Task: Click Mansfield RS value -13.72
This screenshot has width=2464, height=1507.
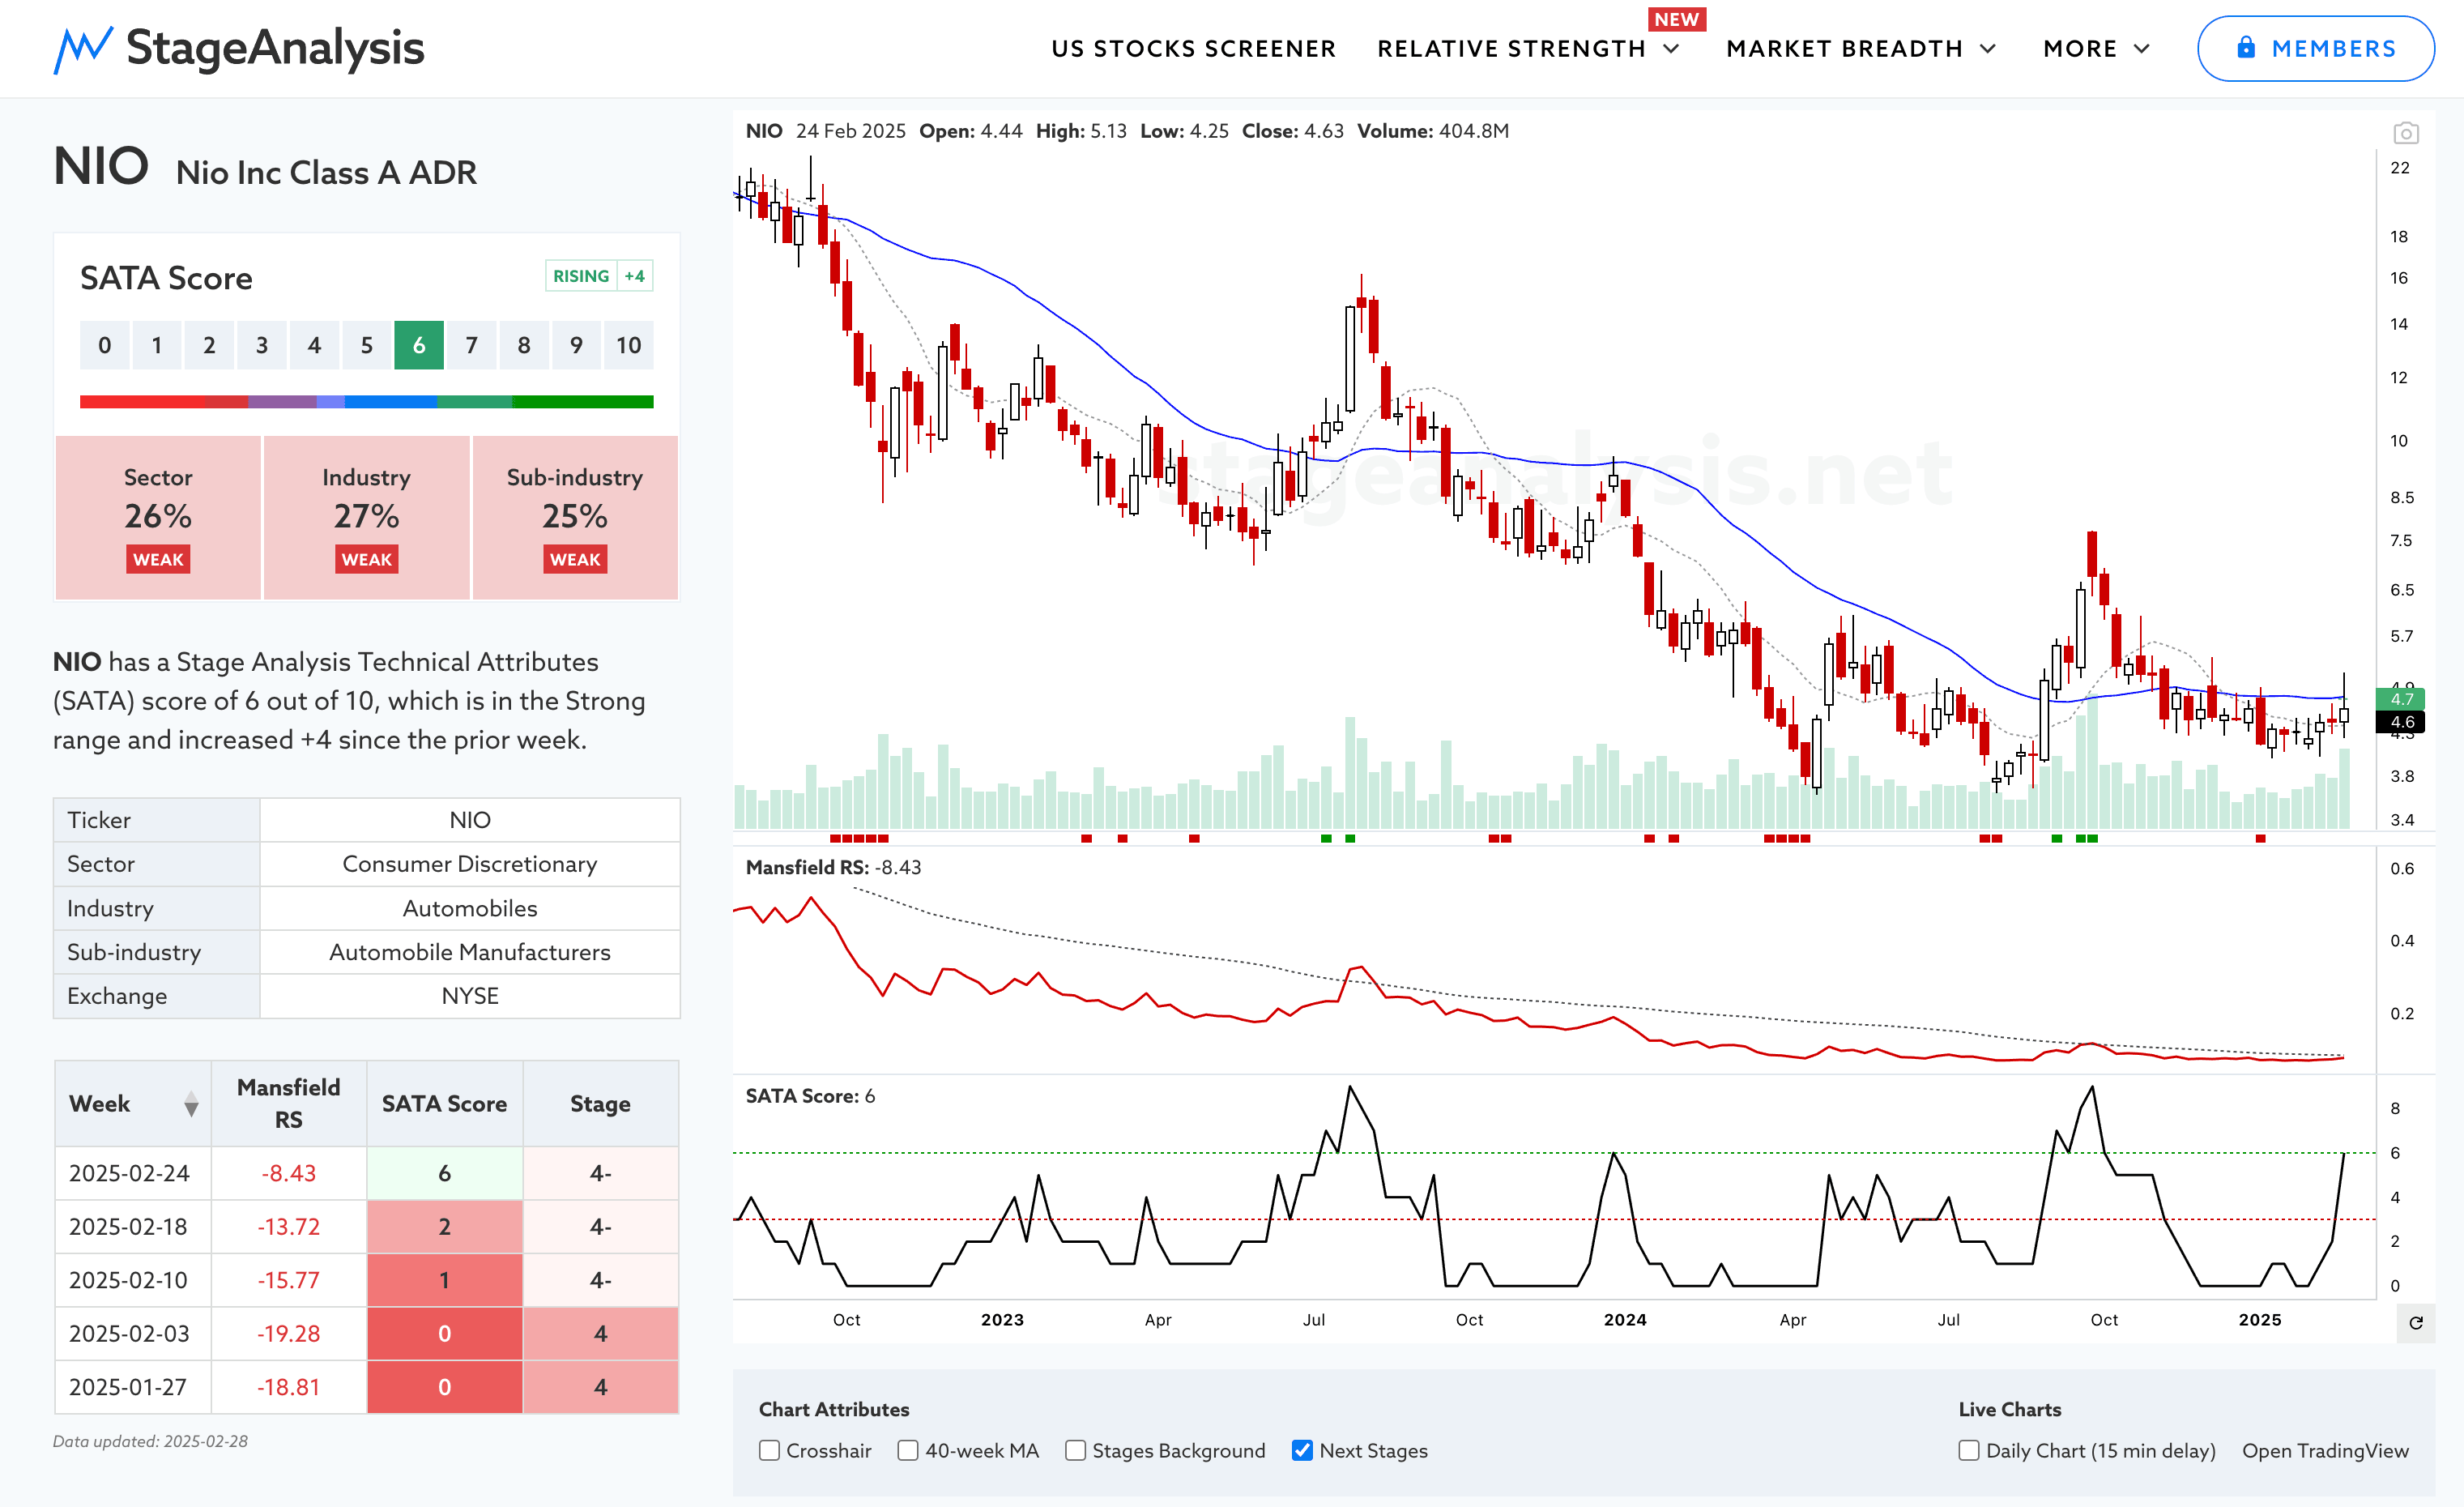Action: 288,1227
